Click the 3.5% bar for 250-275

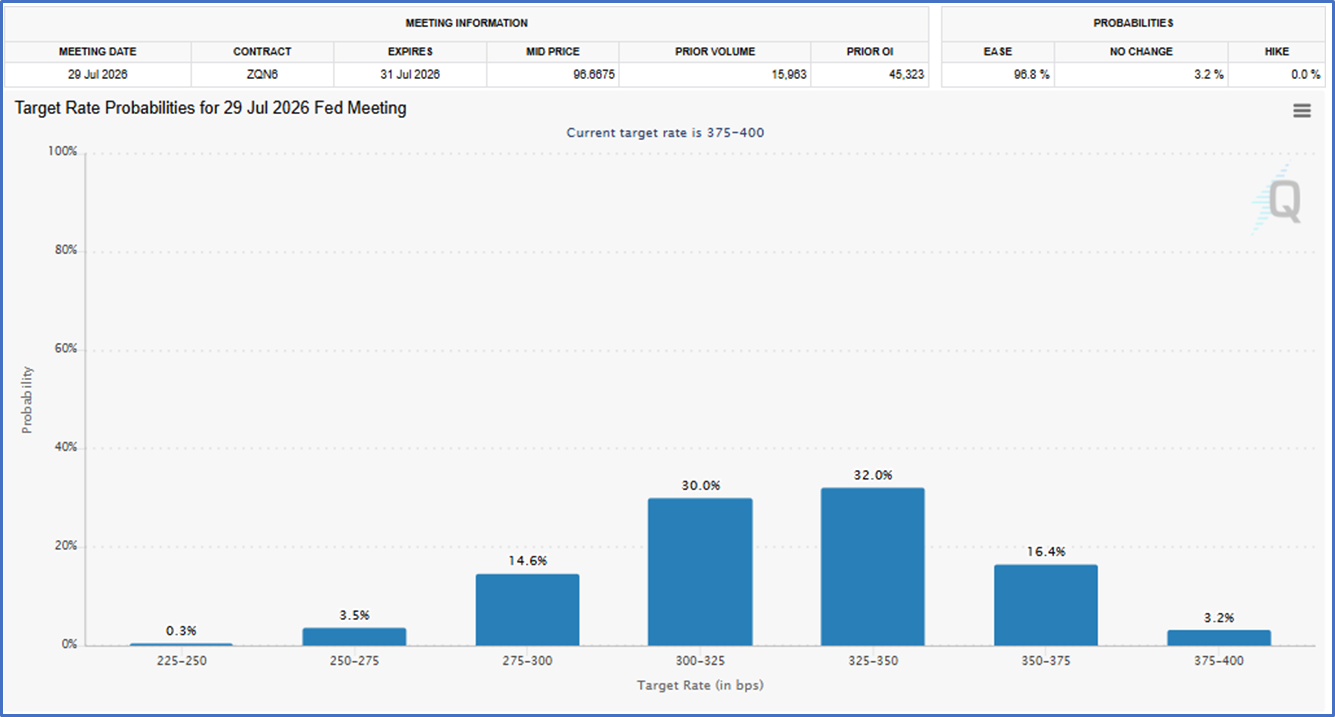click(354, 636)
